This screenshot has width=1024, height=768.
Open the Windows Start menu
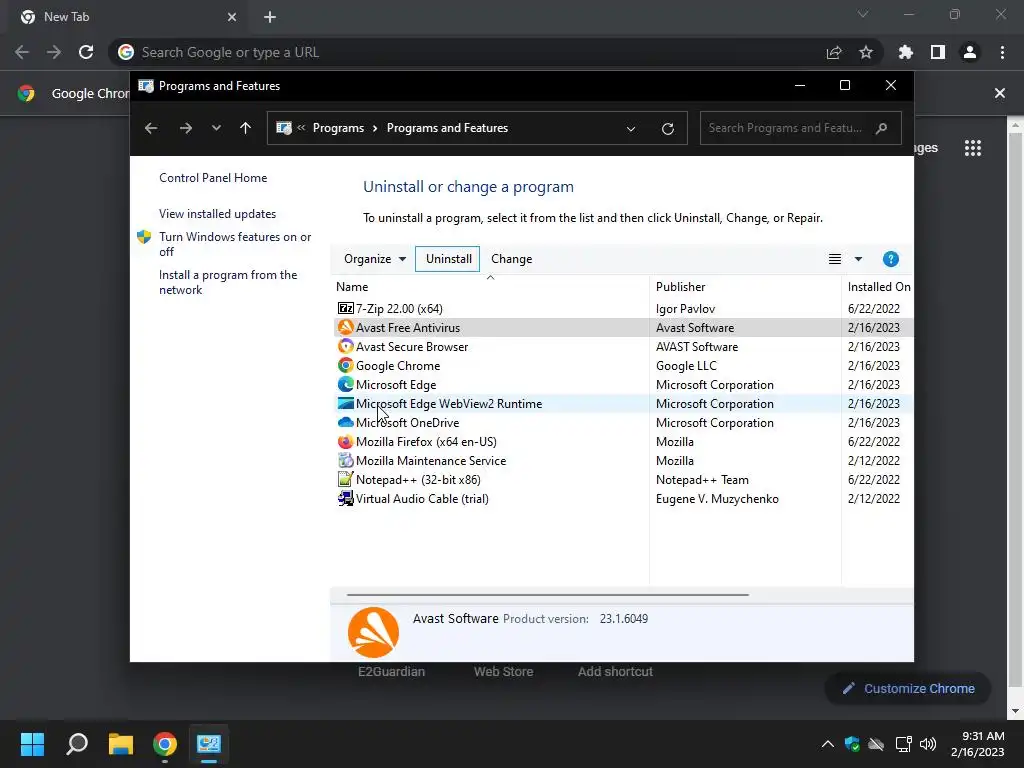pos(32,744)
